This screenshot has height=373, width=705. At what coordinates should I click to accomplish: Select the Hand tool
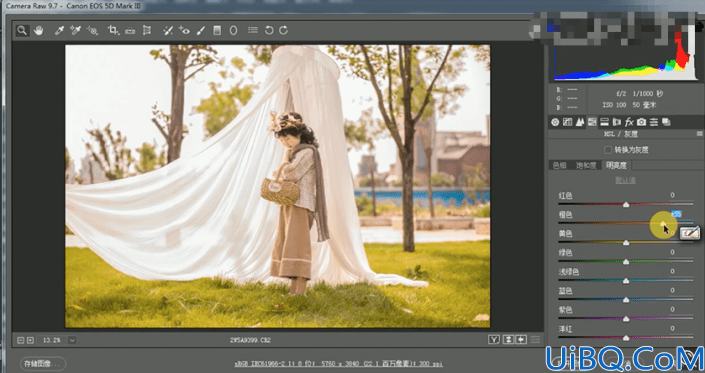point(39,31)
